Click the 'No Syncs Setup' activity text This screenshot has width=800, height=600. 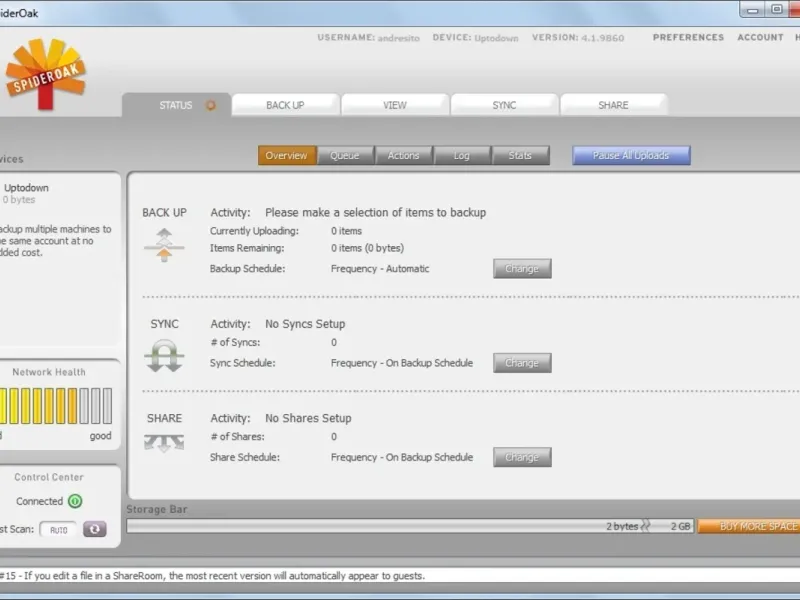[x=305, y=324]
